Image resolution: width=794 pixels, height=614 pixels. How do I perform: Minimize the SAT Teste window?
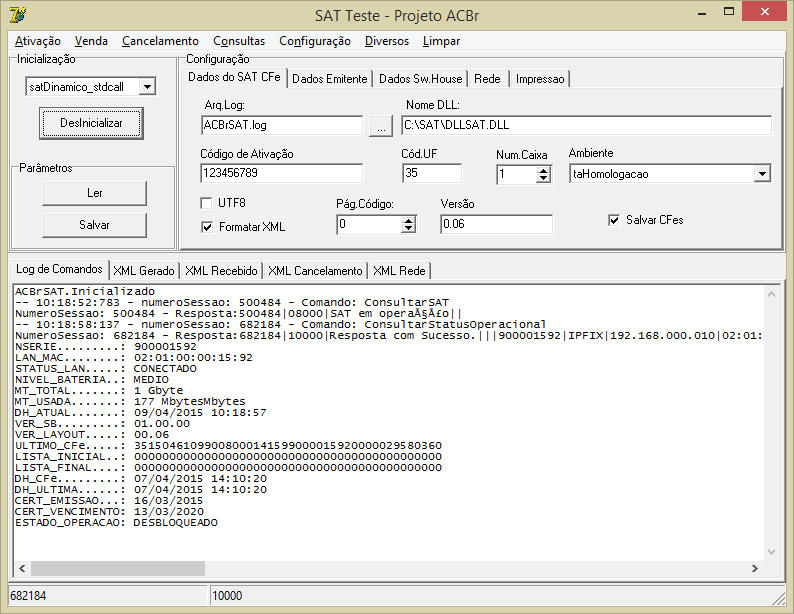point(702,13)
